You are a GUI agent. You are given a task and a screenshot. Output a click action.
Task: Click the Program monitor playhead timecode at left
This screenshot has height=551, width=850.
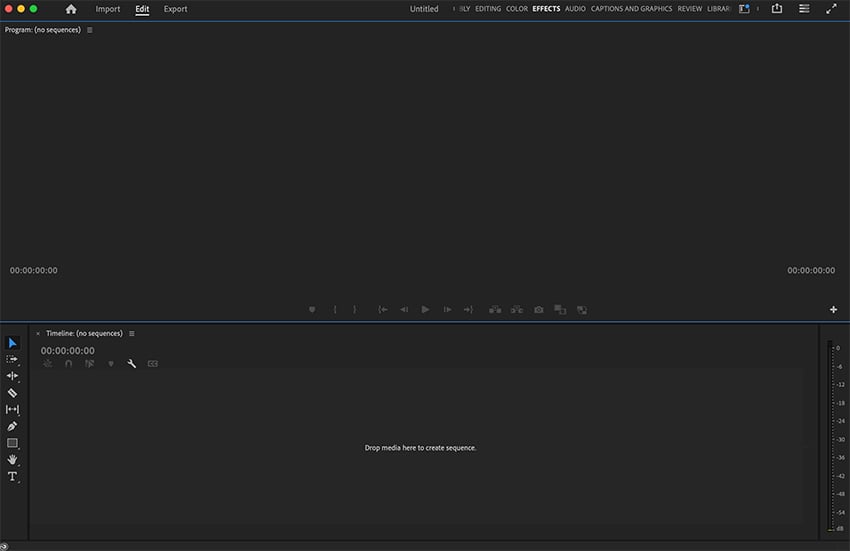[34, 270]
